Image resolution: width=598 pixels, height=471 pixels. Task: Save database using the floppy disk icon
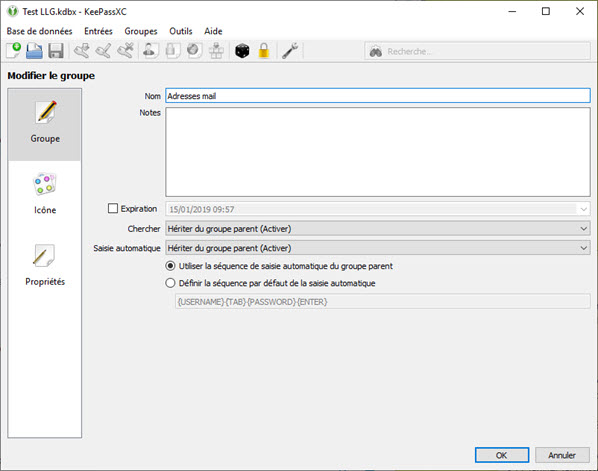56,51
